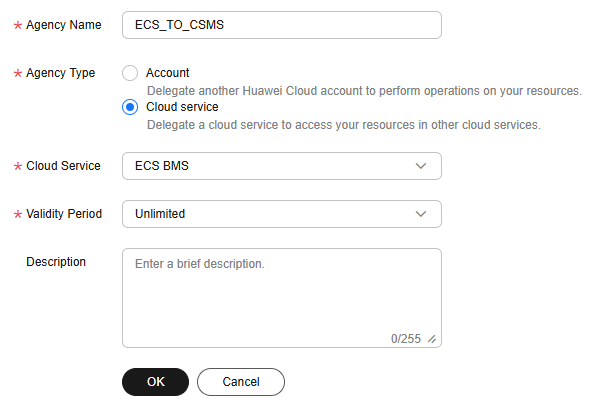Click the Cloud Service dropdown chevron arrow

click(x=421, y=166)
